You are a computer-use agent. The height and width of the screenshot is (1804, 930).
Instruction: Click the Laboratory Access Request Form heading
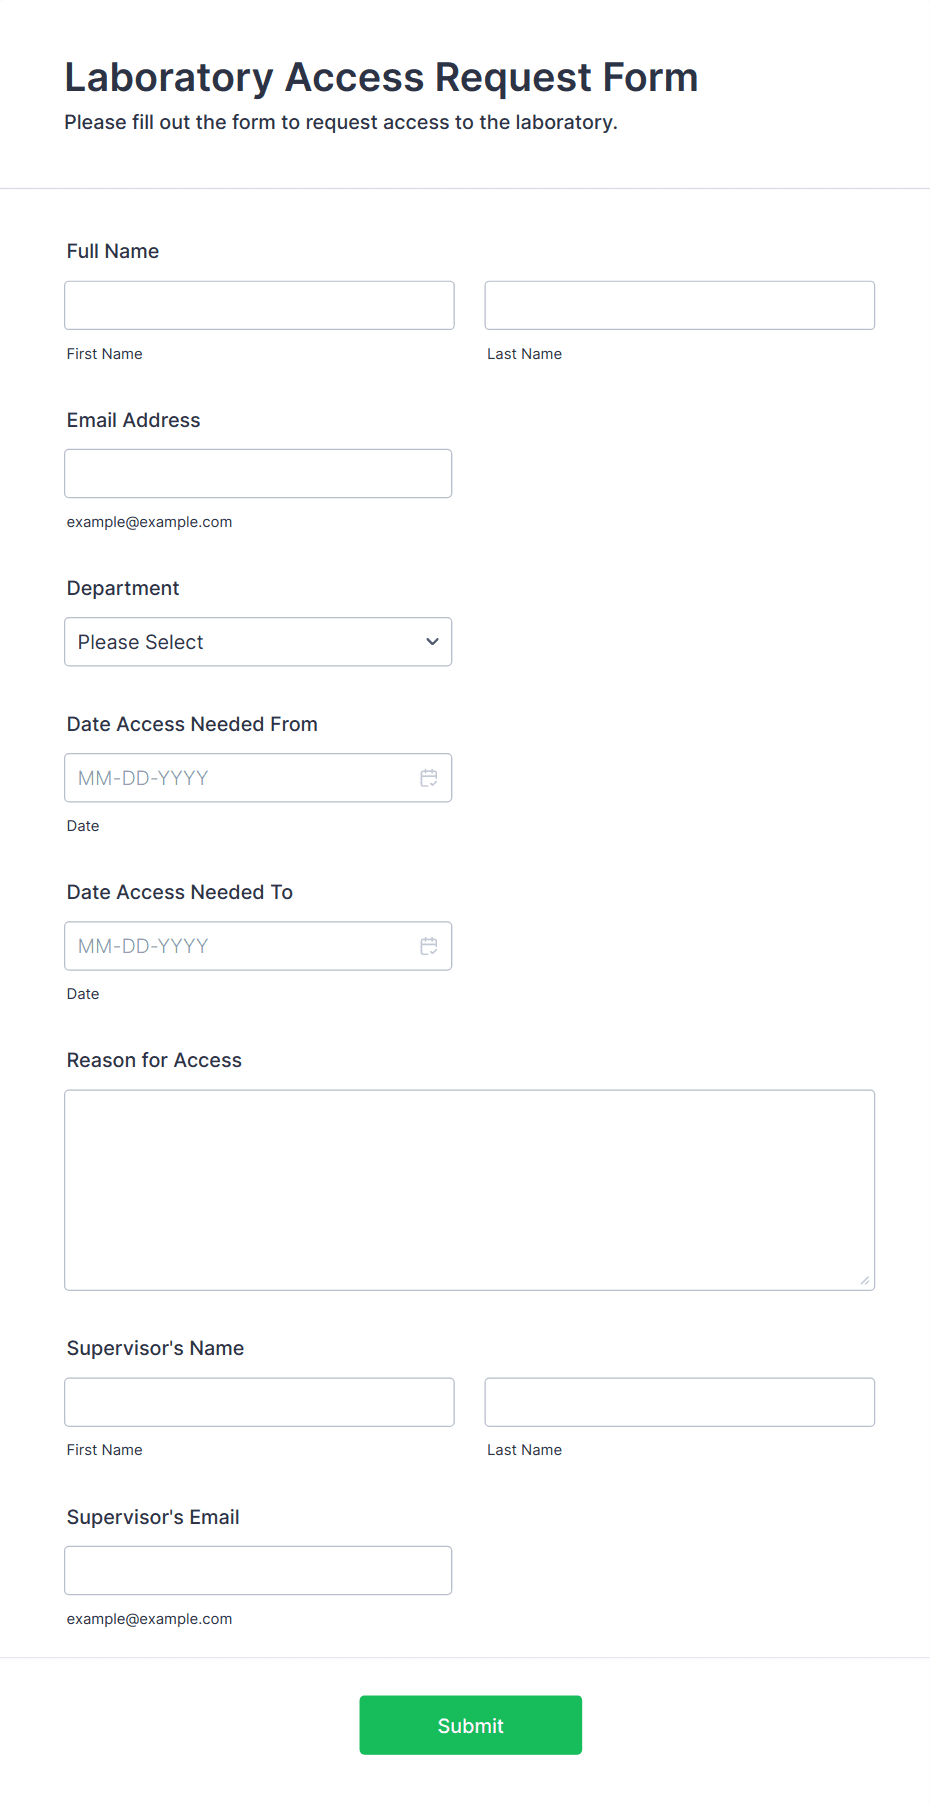pos(381,77)
